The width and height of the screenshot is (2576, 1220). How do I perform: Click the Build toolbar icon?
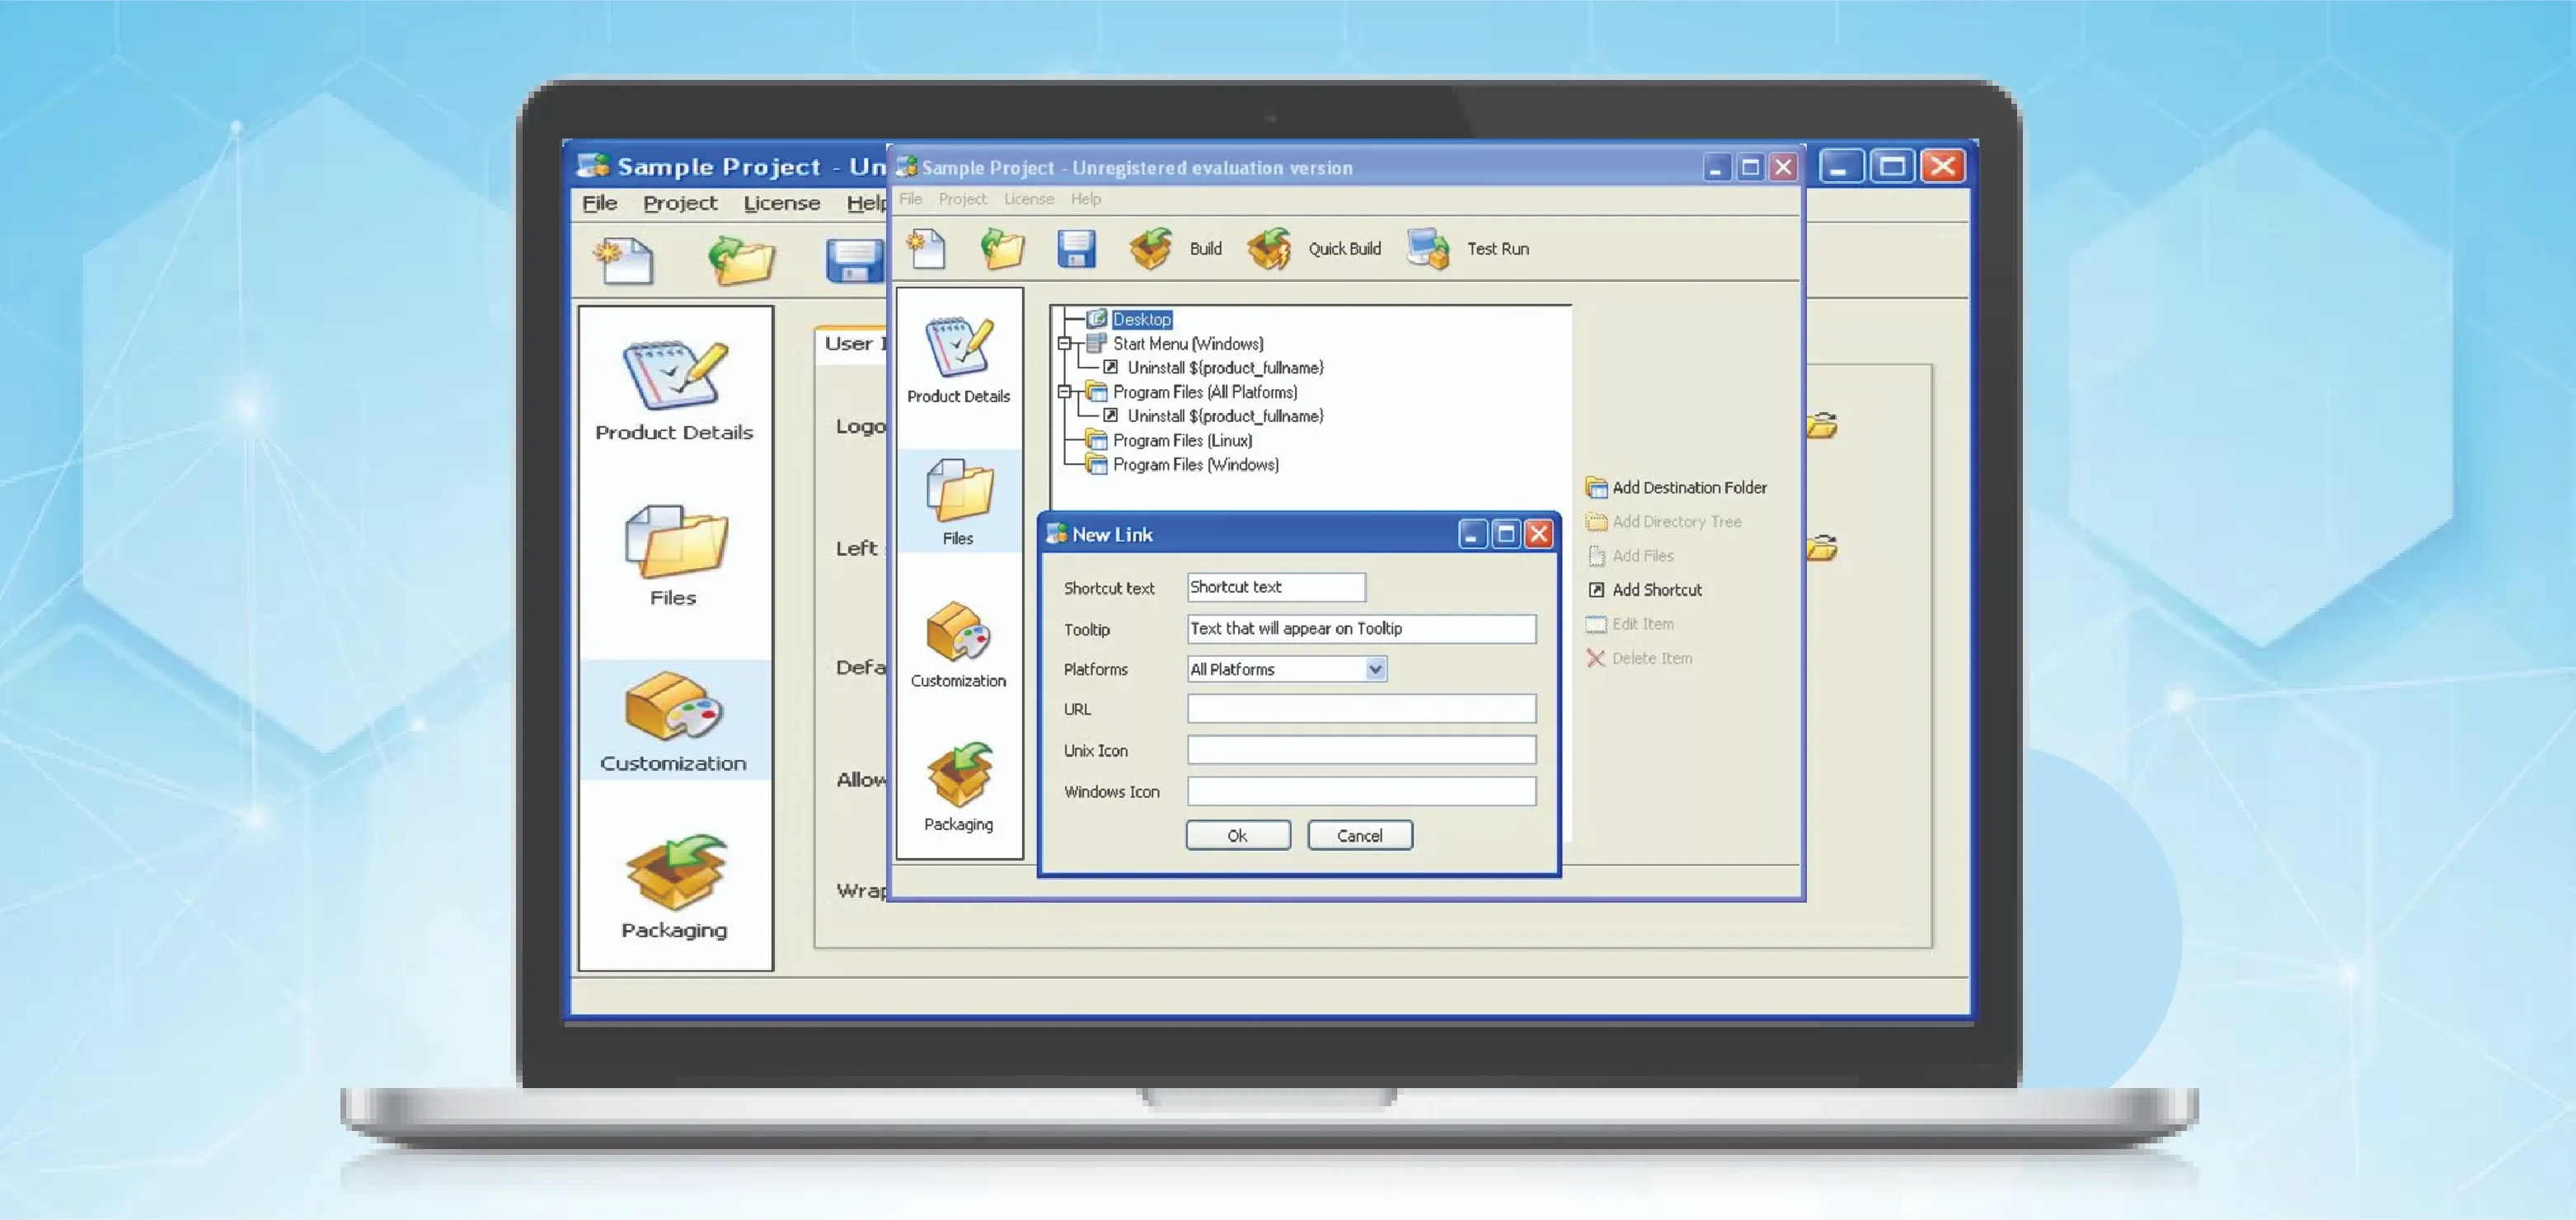pyautogui.click(x=1151, y=249)
